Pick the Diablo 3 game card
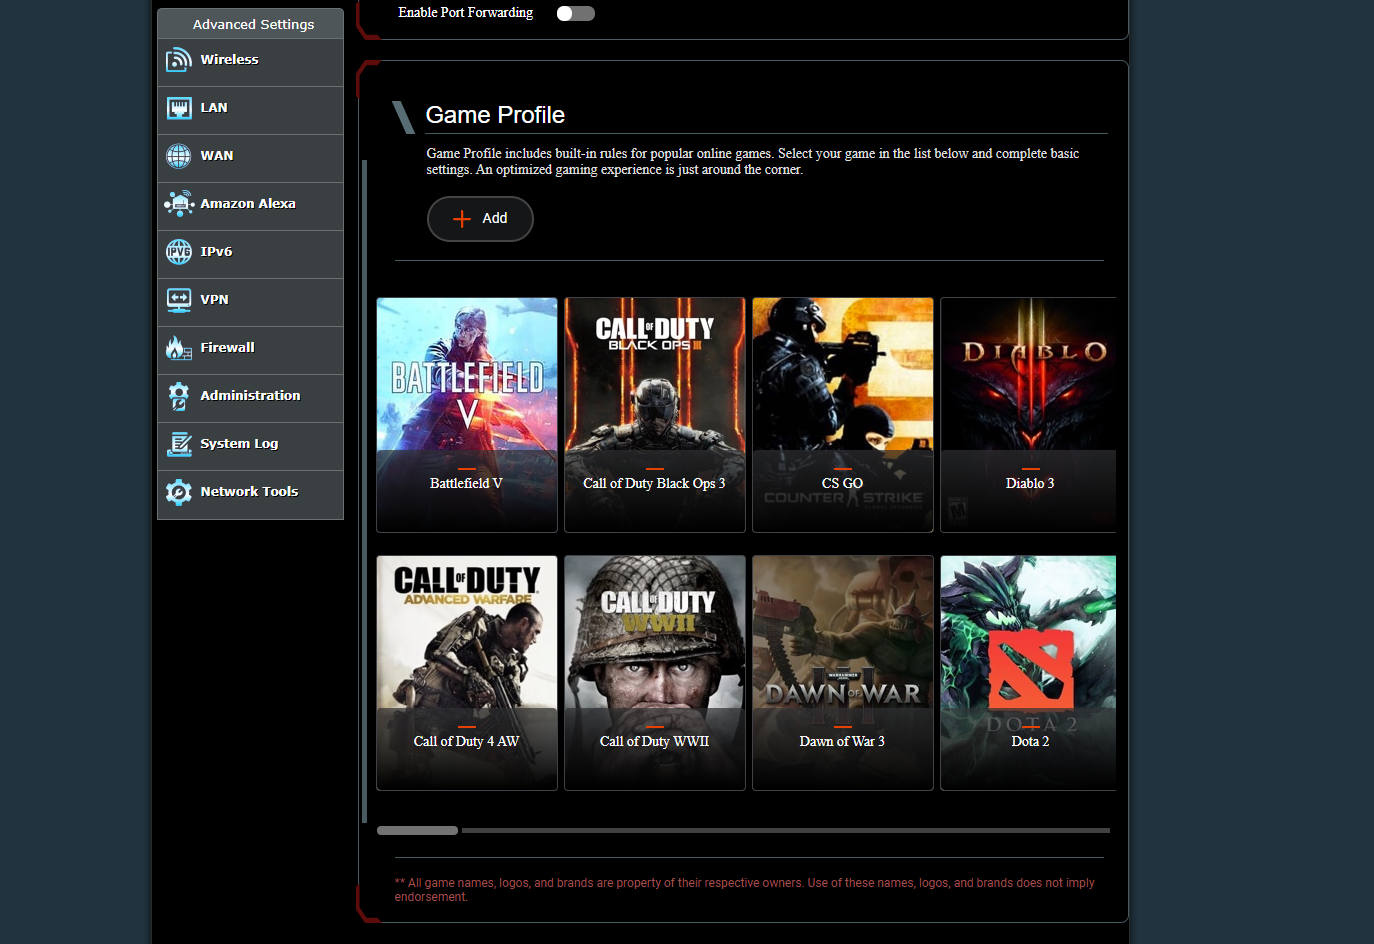This screenshot has height=944, width=1374. [x=1028, y=415]
